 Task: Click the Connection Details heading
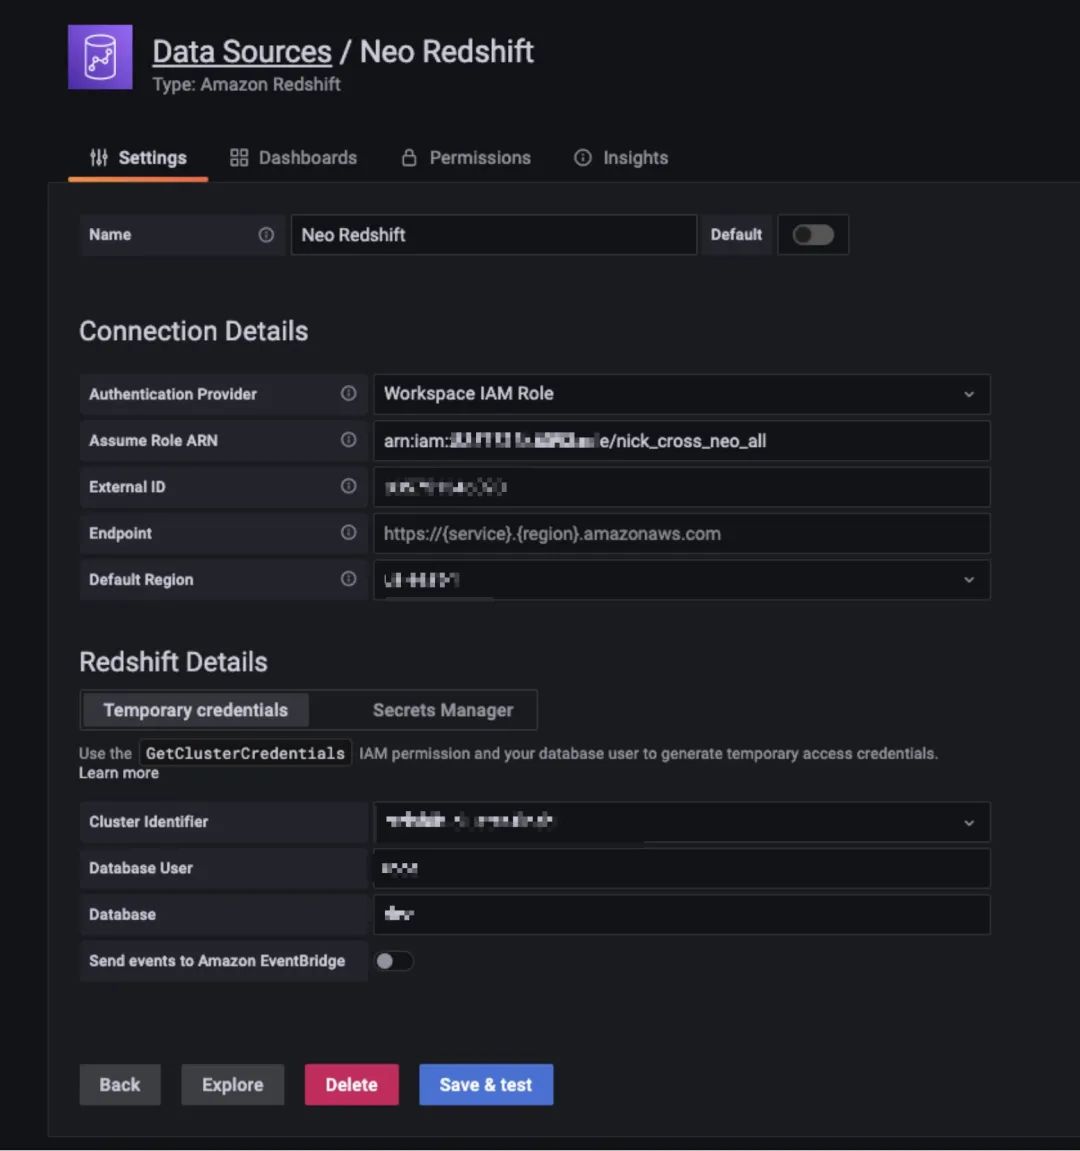click(194, 331)
